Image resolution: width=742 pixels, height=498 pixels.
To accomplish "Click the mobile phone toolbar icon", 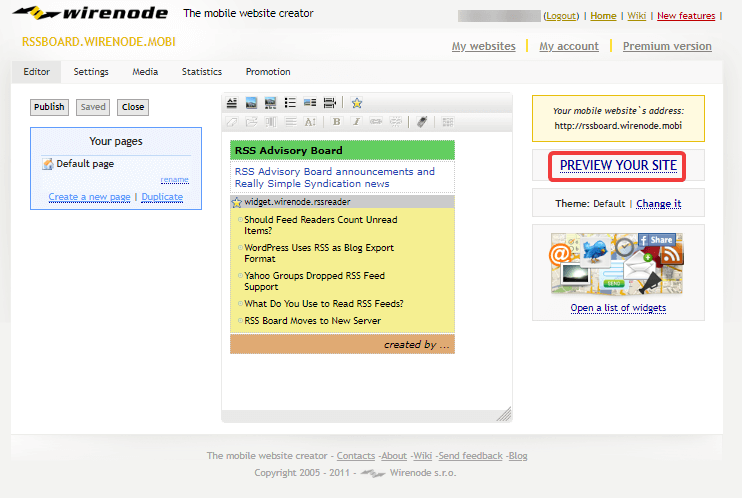I will (x=422, y=122).
